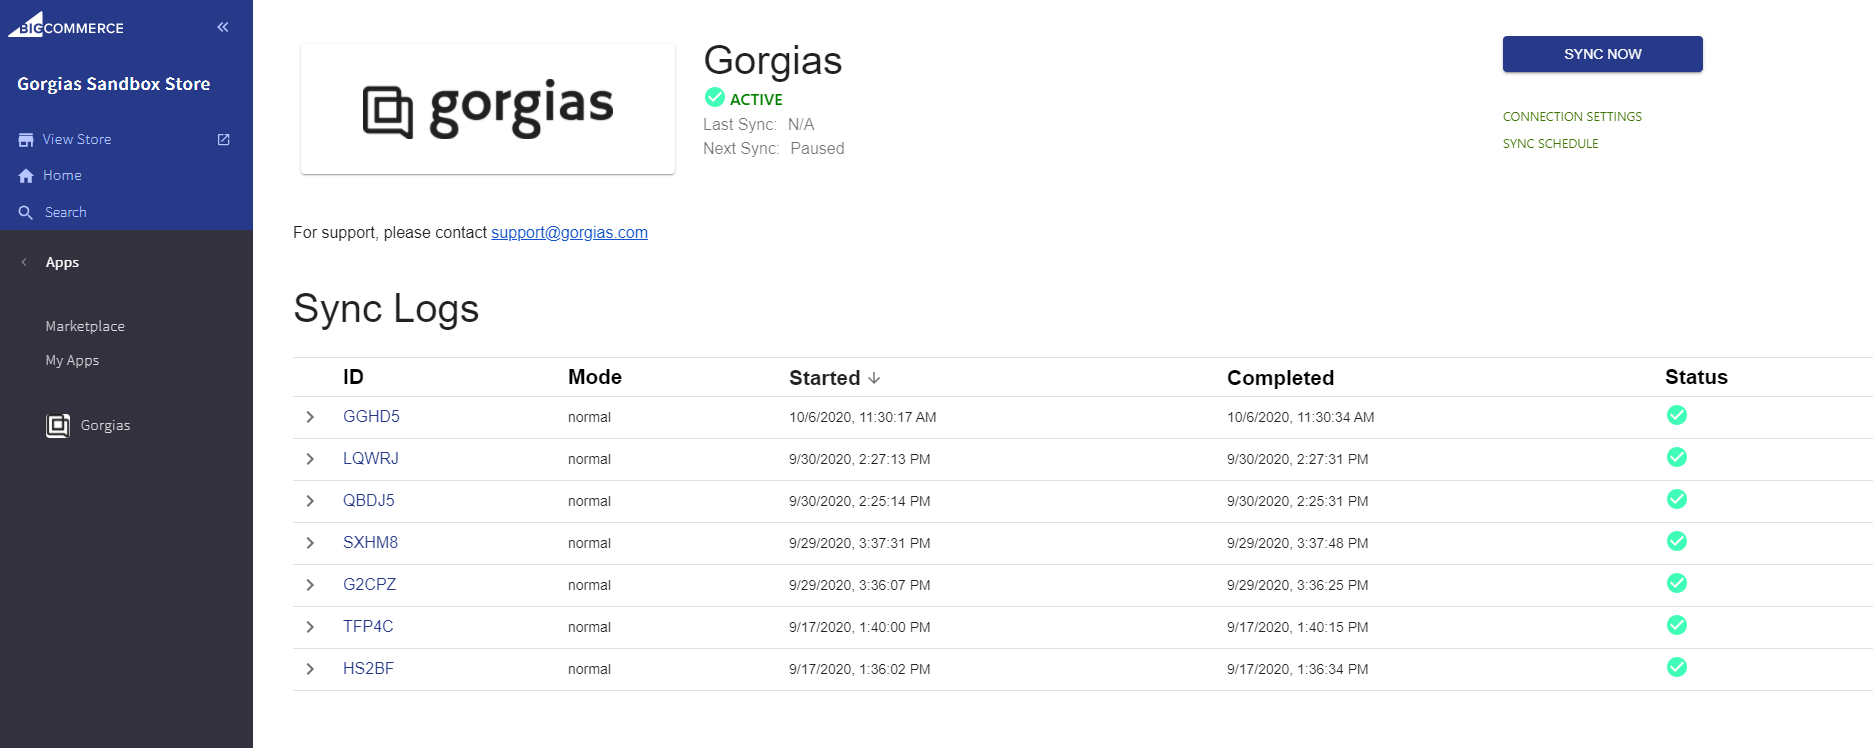The width and height of the screenshot is (1876, 748).
Task: Click the Apps section heading
Action: pyautogui.click(x=62, y=262)
